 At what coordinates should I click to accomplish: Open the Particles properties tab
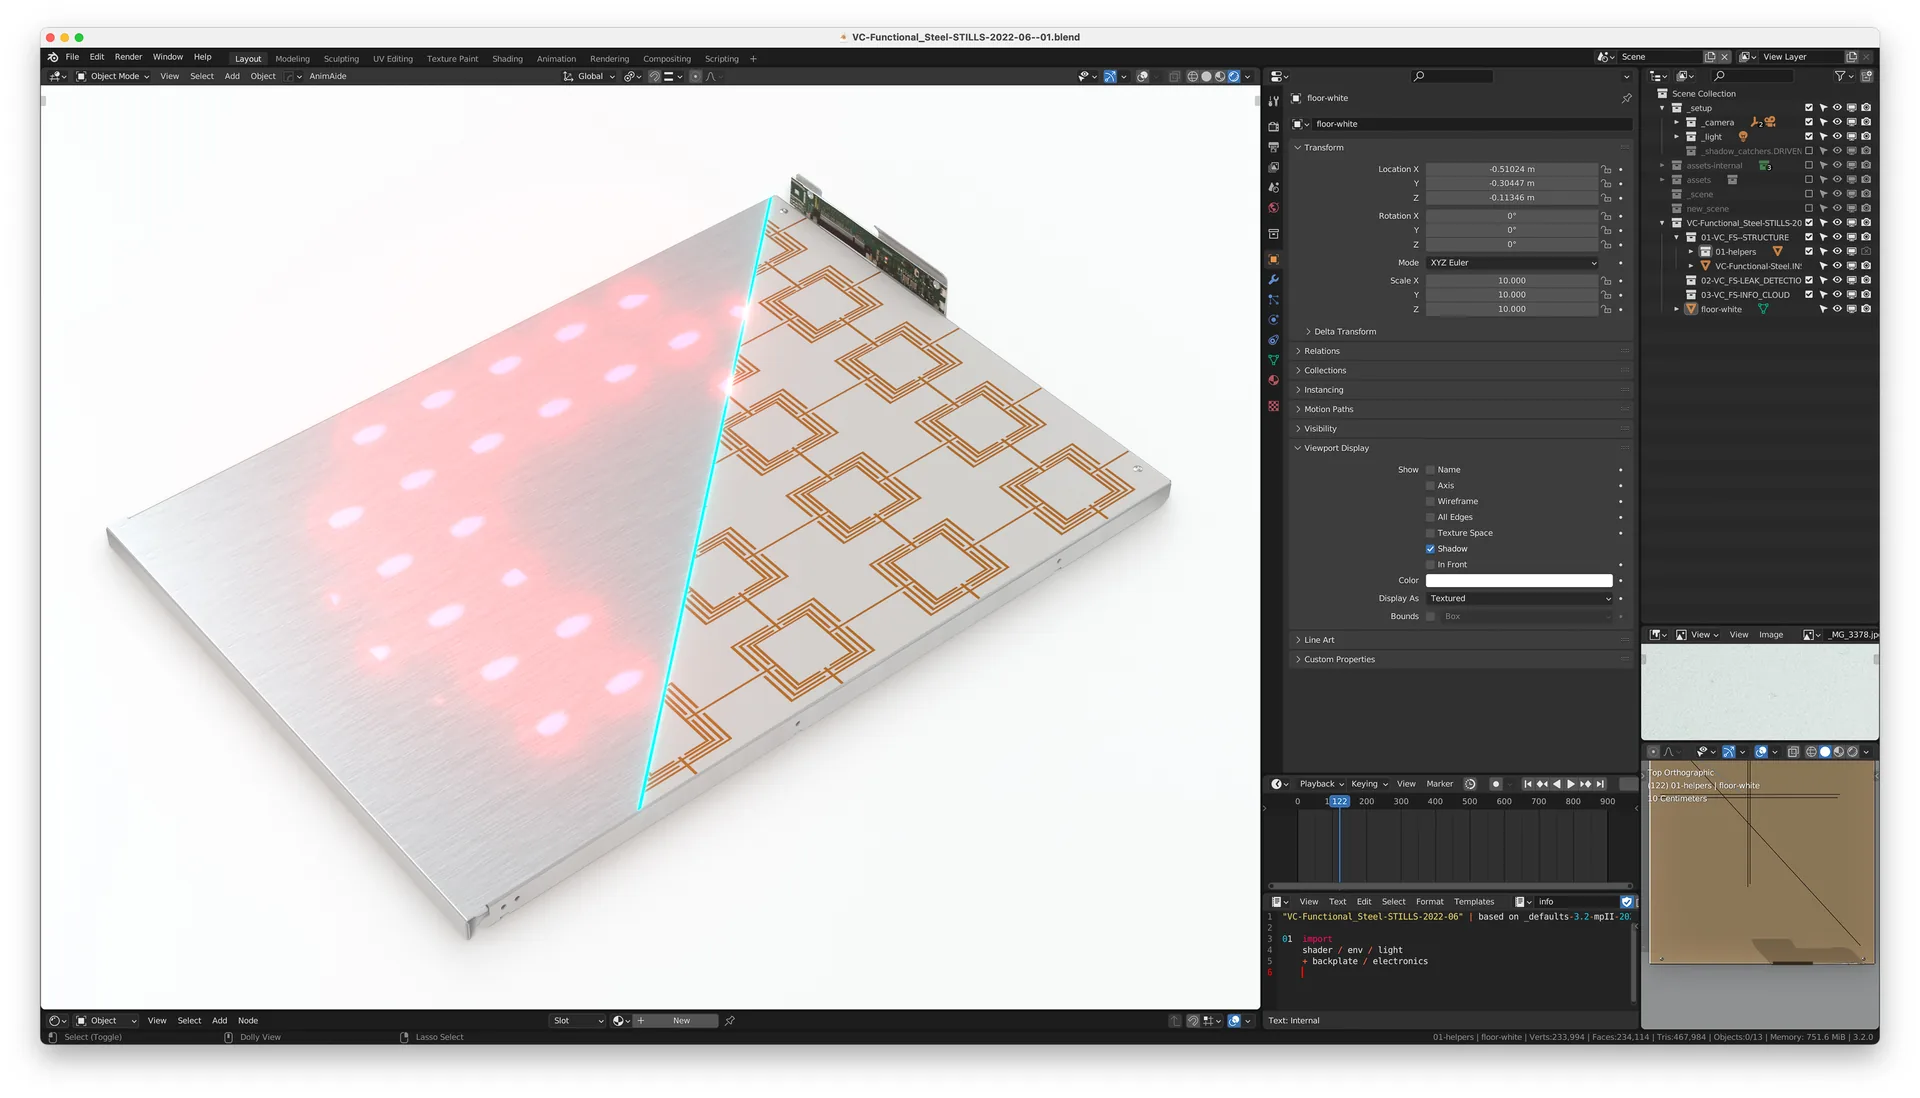[1273, 299]
